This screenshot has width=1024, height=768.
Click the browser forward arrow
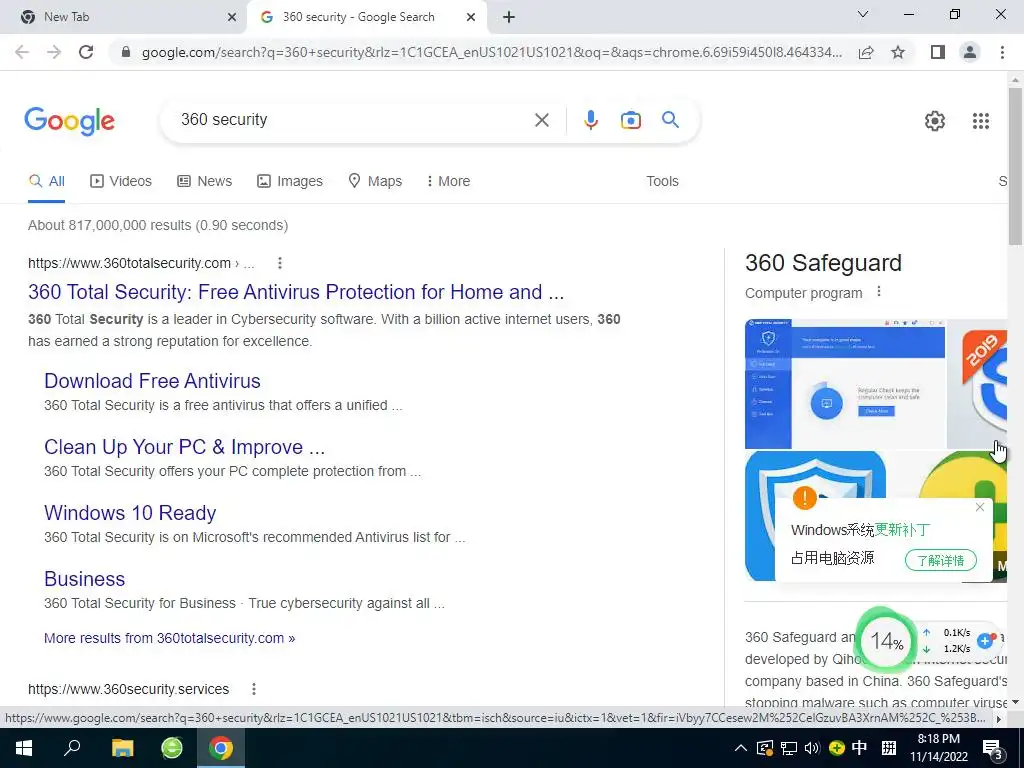pos(54,52)
